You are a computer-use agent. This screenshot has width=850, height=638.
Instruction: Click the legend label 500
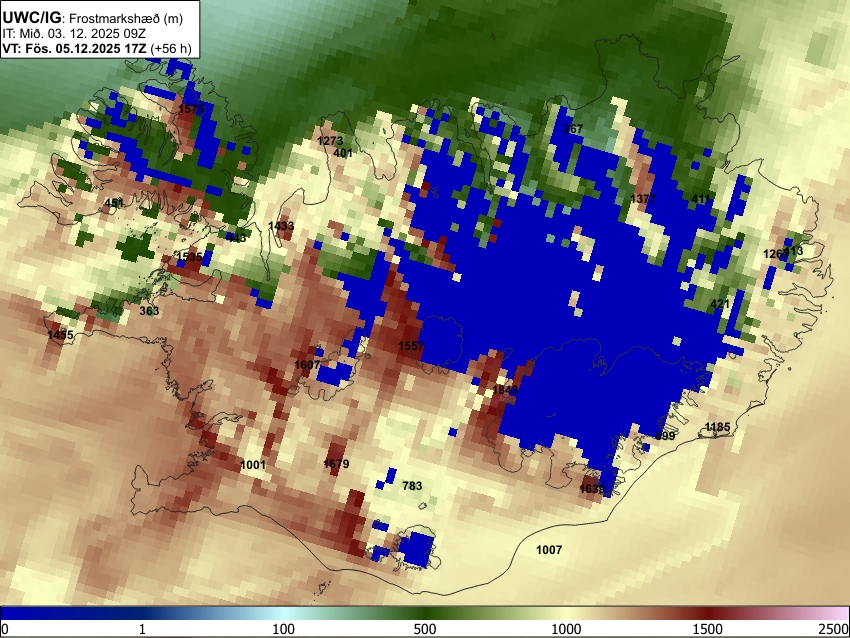click(425, 629)
